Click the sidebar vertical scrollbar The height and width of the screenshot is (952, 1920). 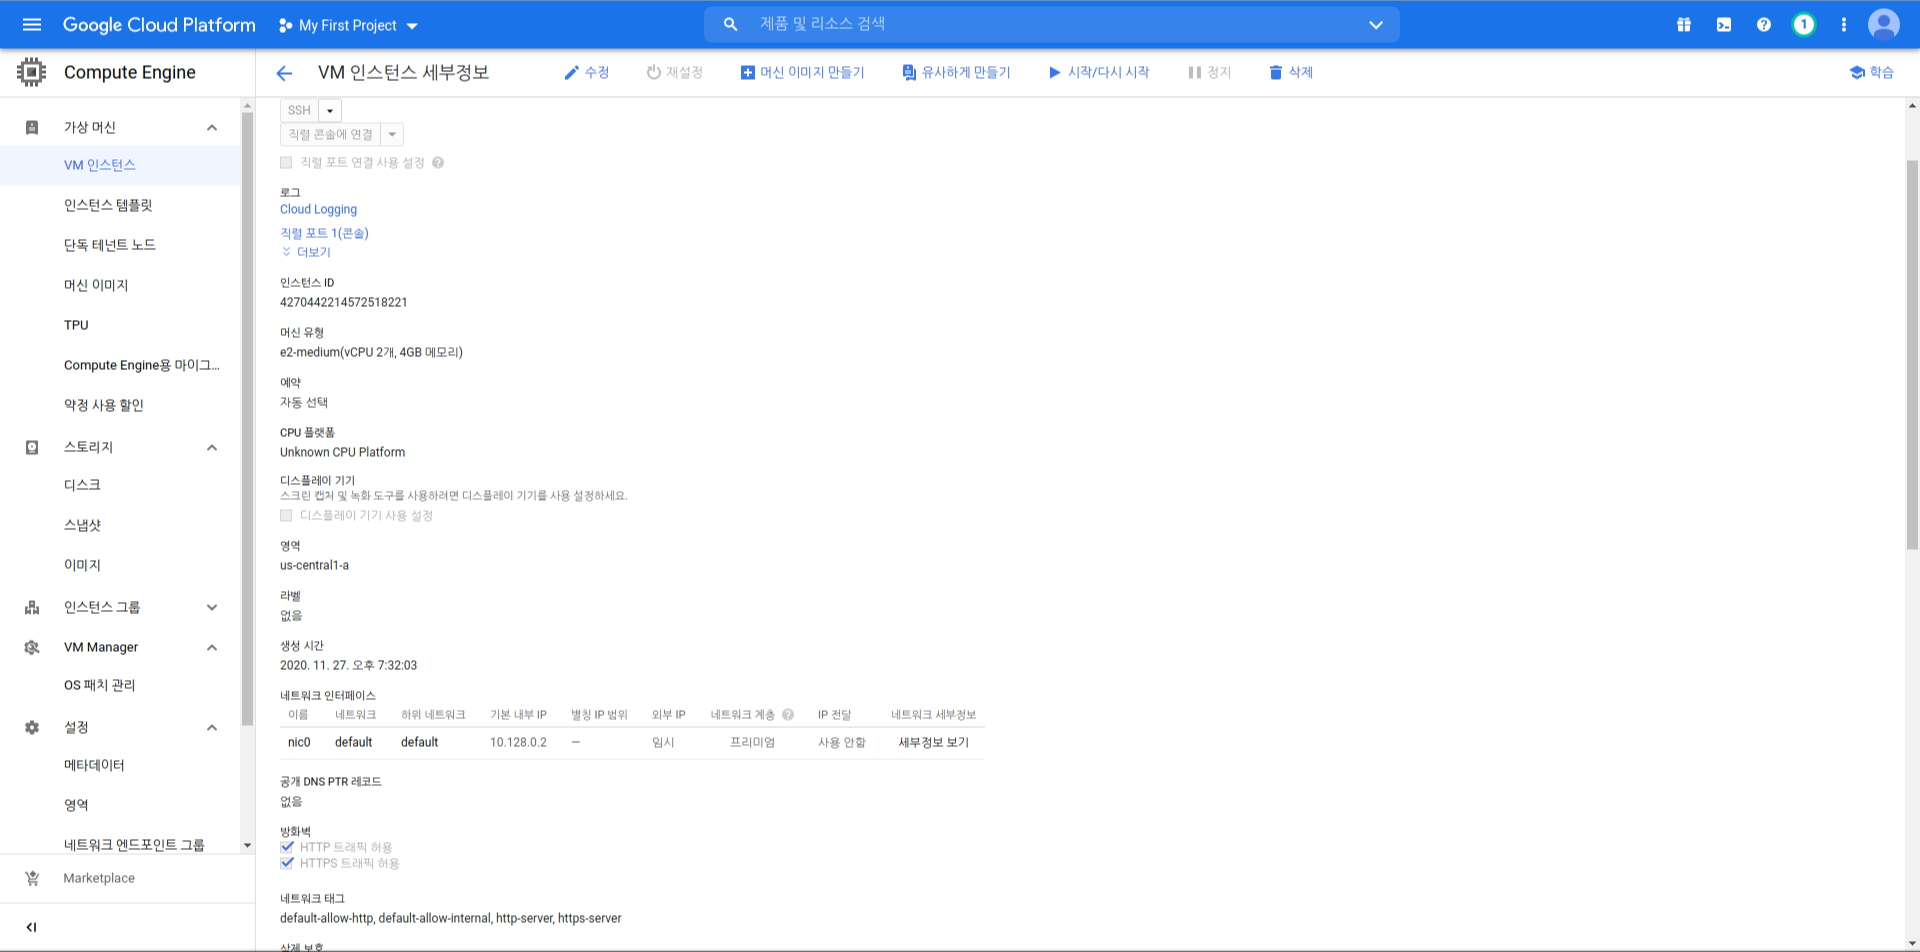[x=247, y=420]
